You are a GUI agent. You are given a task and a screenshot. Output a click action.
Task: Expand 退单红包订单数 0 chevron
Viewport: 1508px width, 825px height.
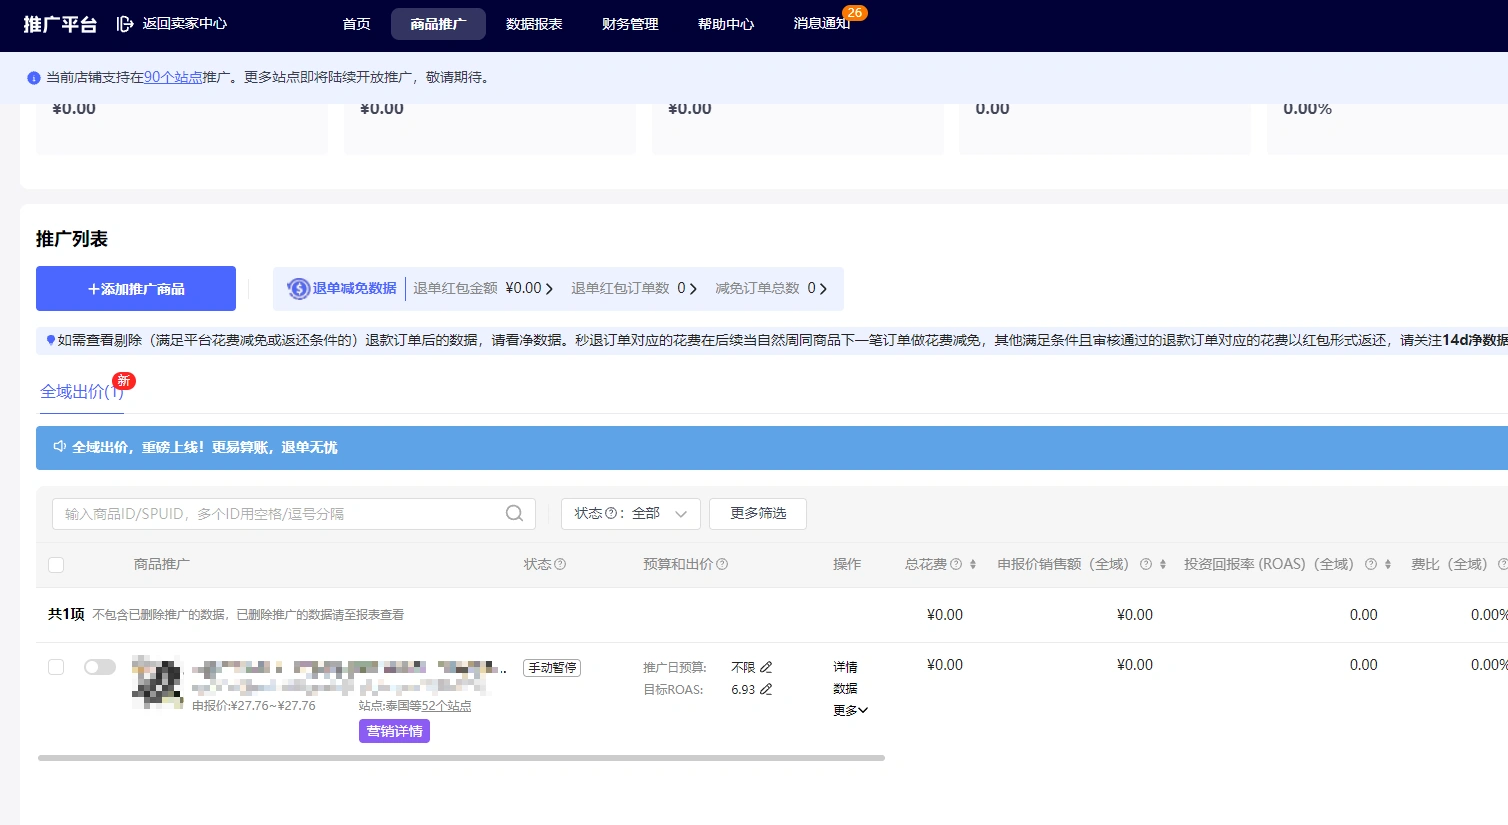tap(693, 289)
